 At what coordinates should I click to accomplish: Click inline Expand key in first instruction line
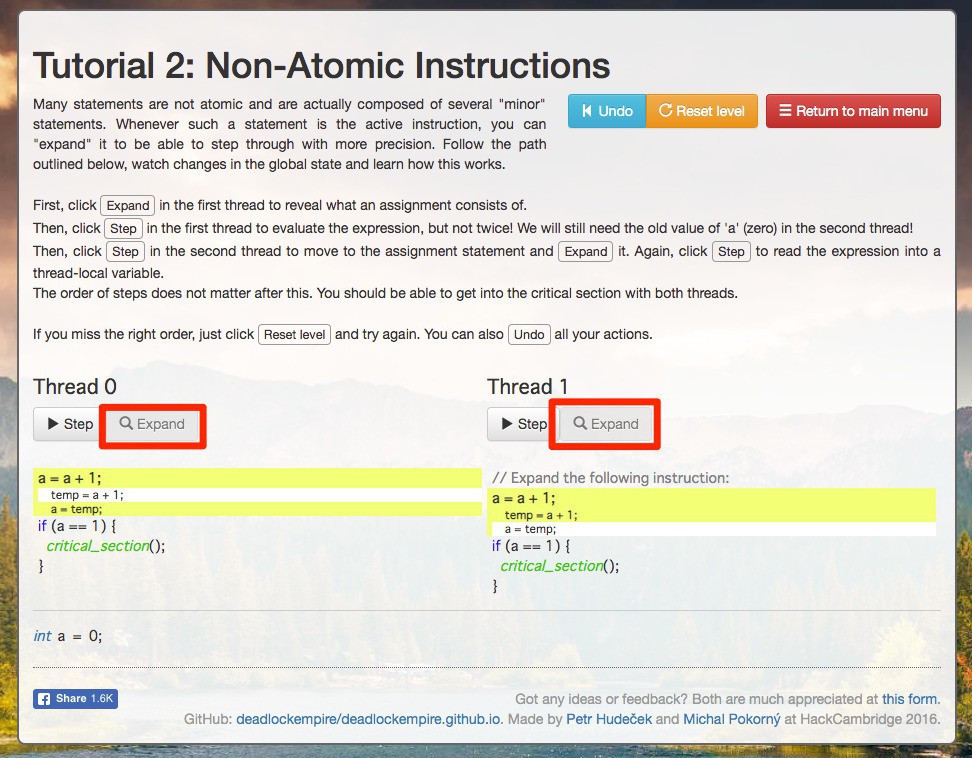point(128,205)
